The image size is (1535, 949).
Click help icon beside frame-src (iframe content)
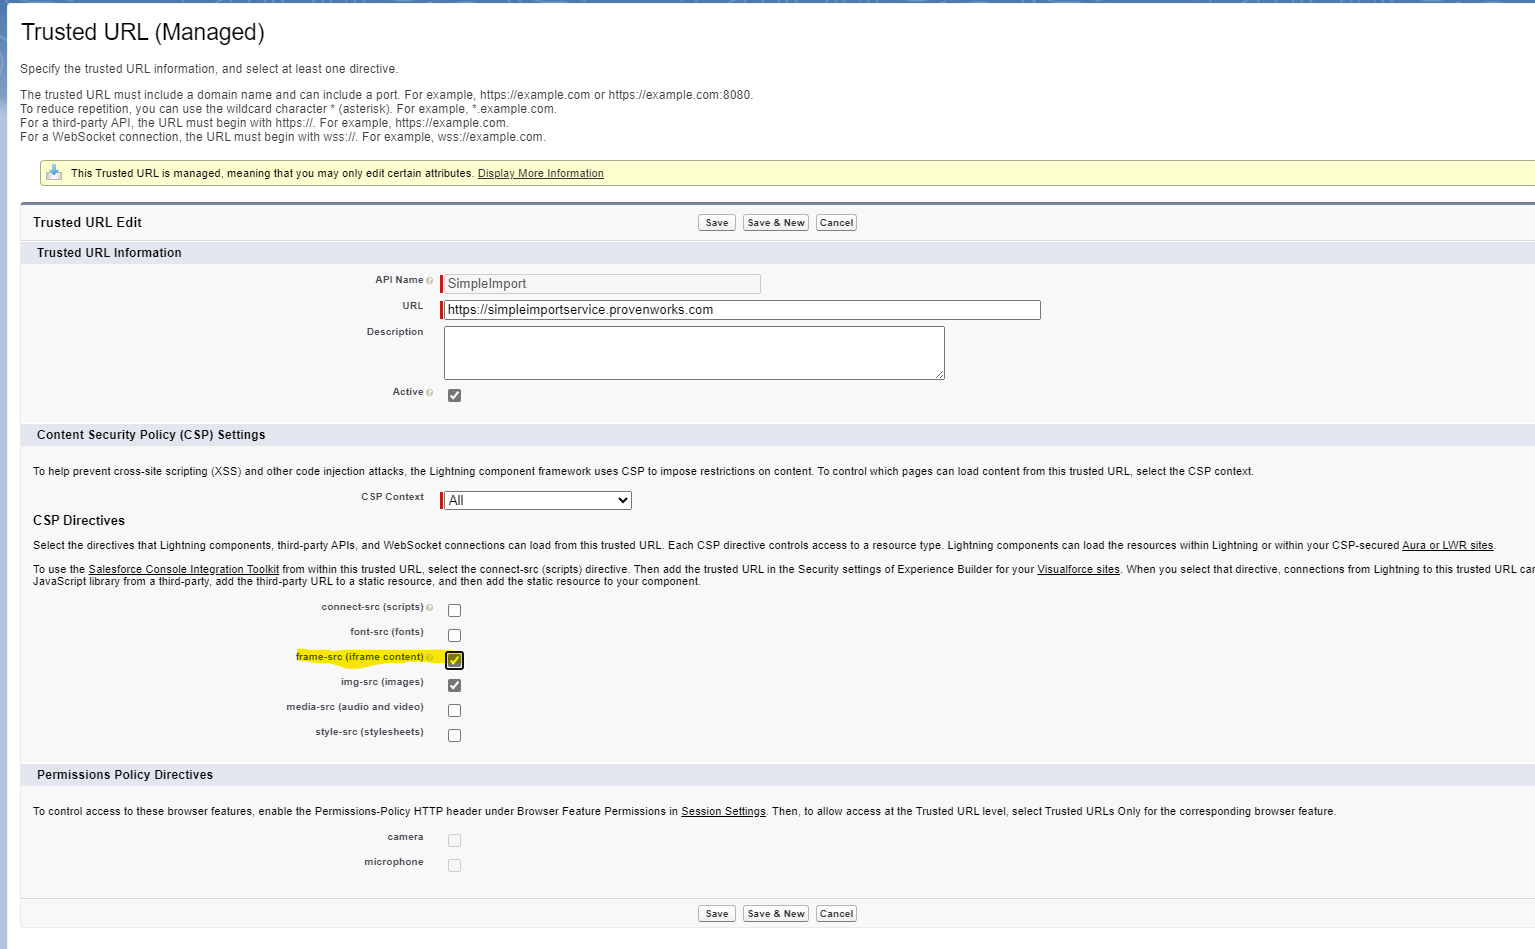click(430, 658)
